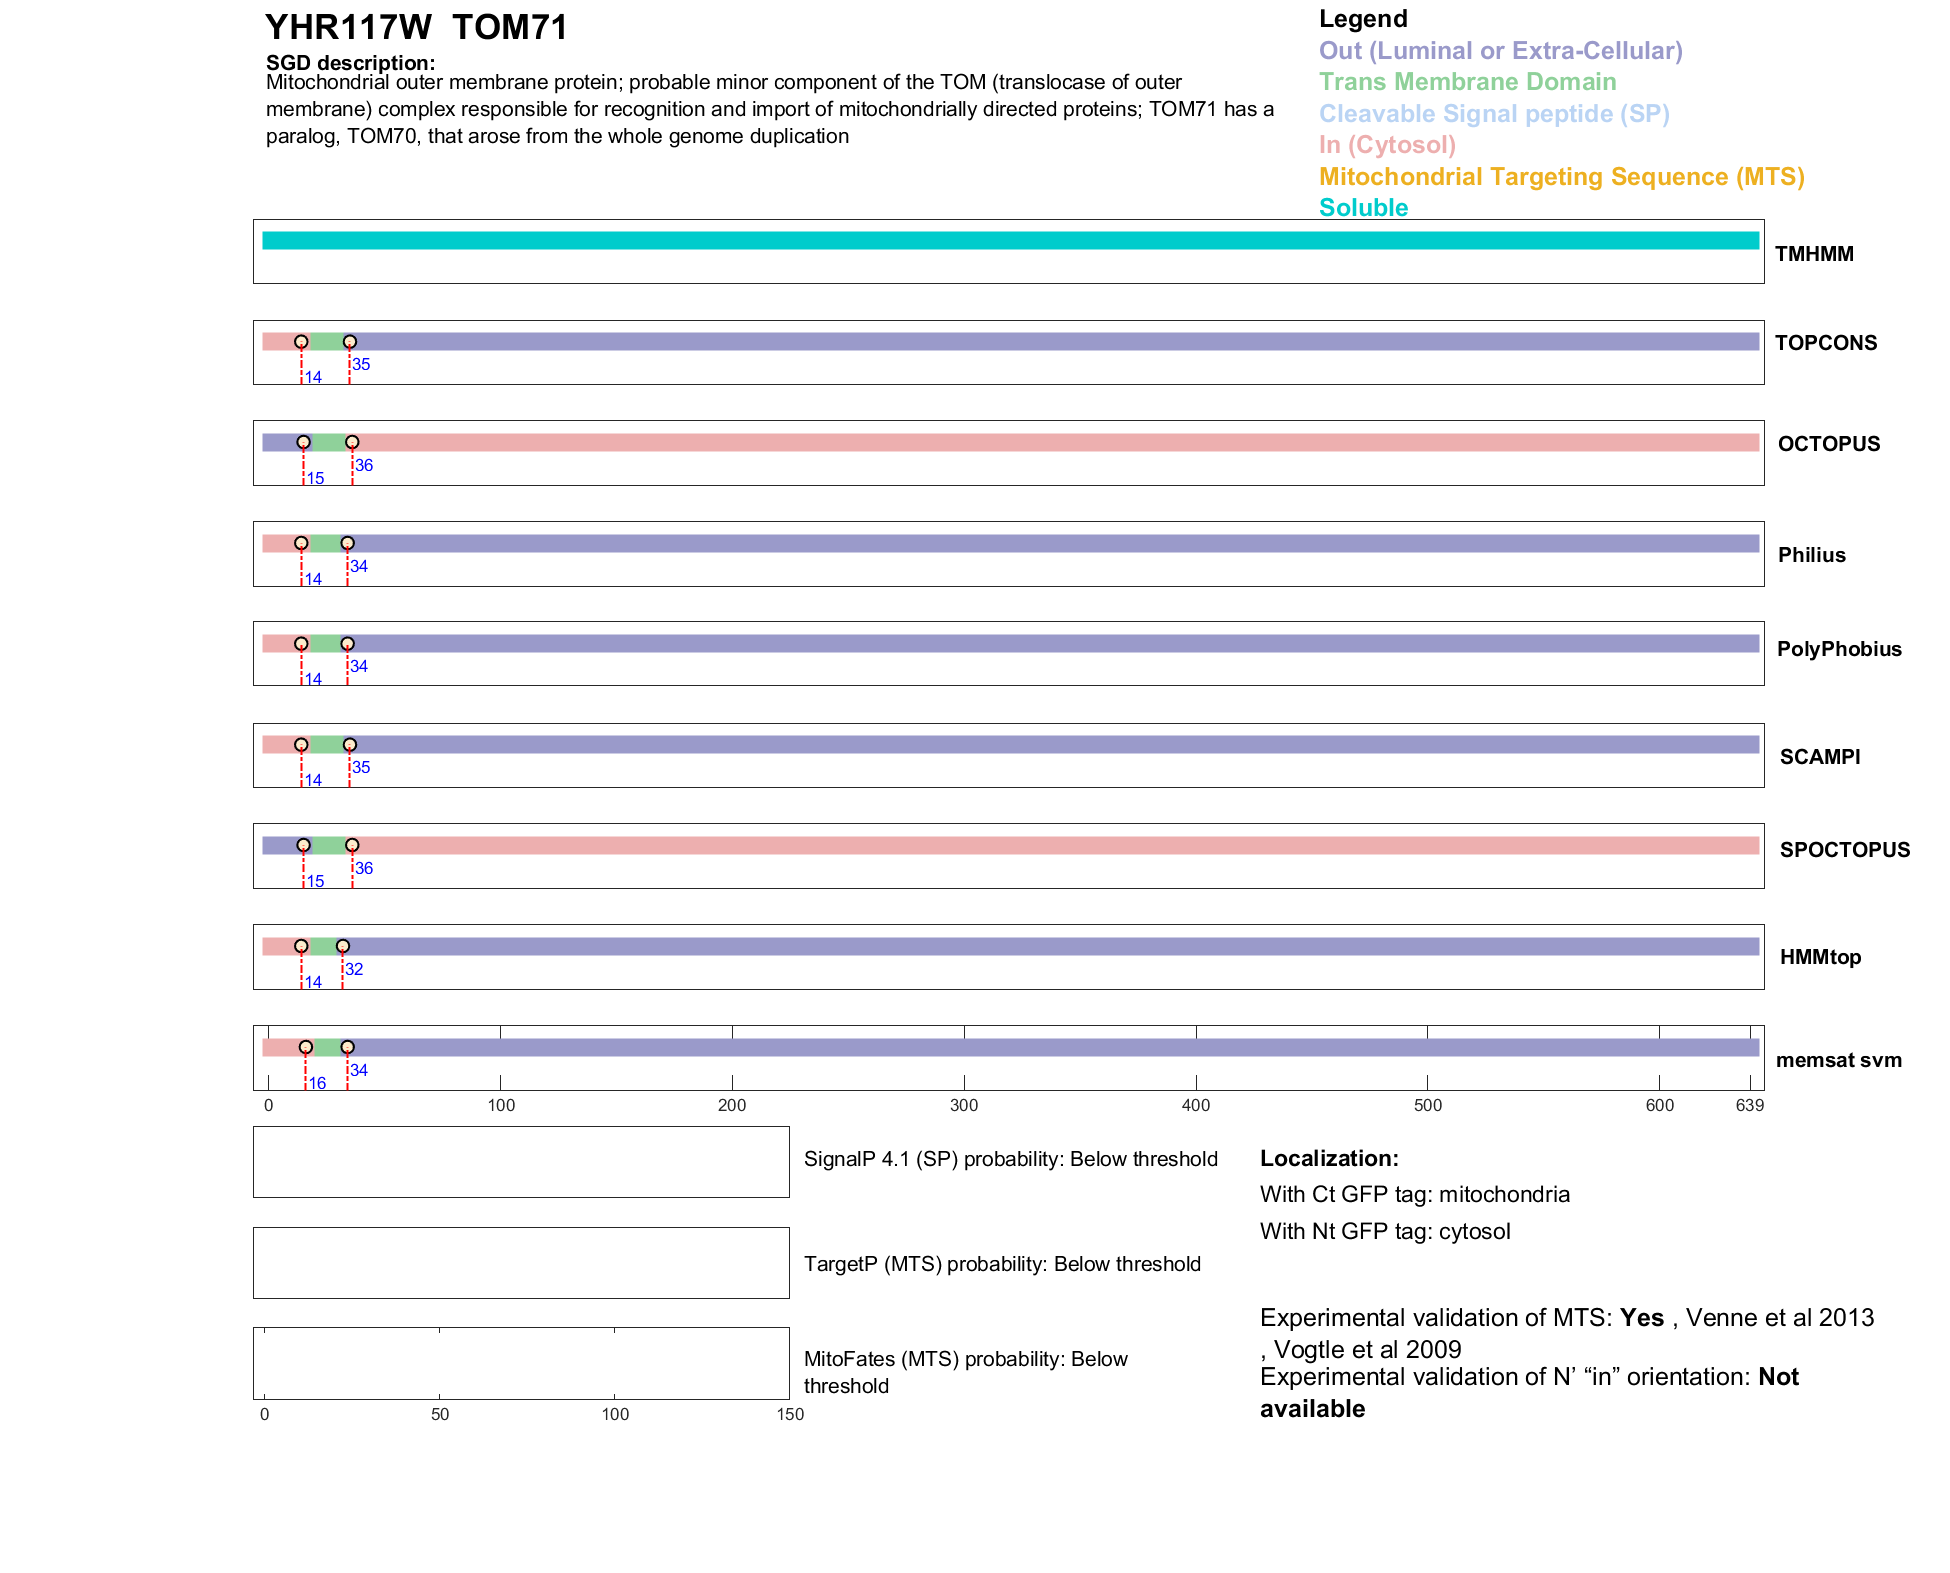Click the 300 tick on residue axis
The image size is (1950, 1573).
click(x=964, y=1105)
